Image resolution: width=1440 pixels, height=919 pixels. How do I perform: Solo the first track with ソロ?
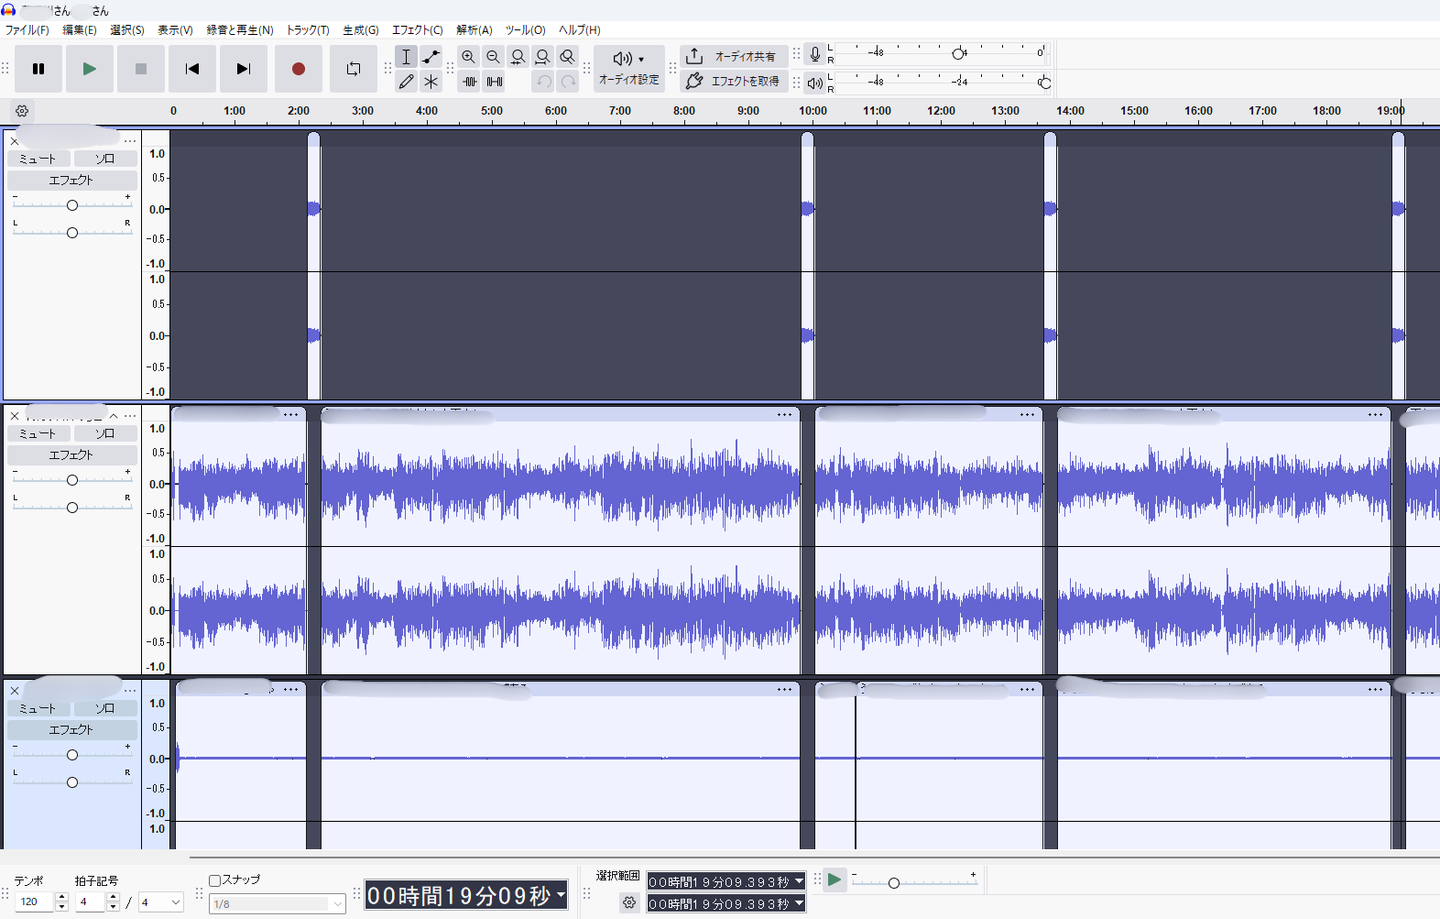pyautogui.click(x=105, y=159)
